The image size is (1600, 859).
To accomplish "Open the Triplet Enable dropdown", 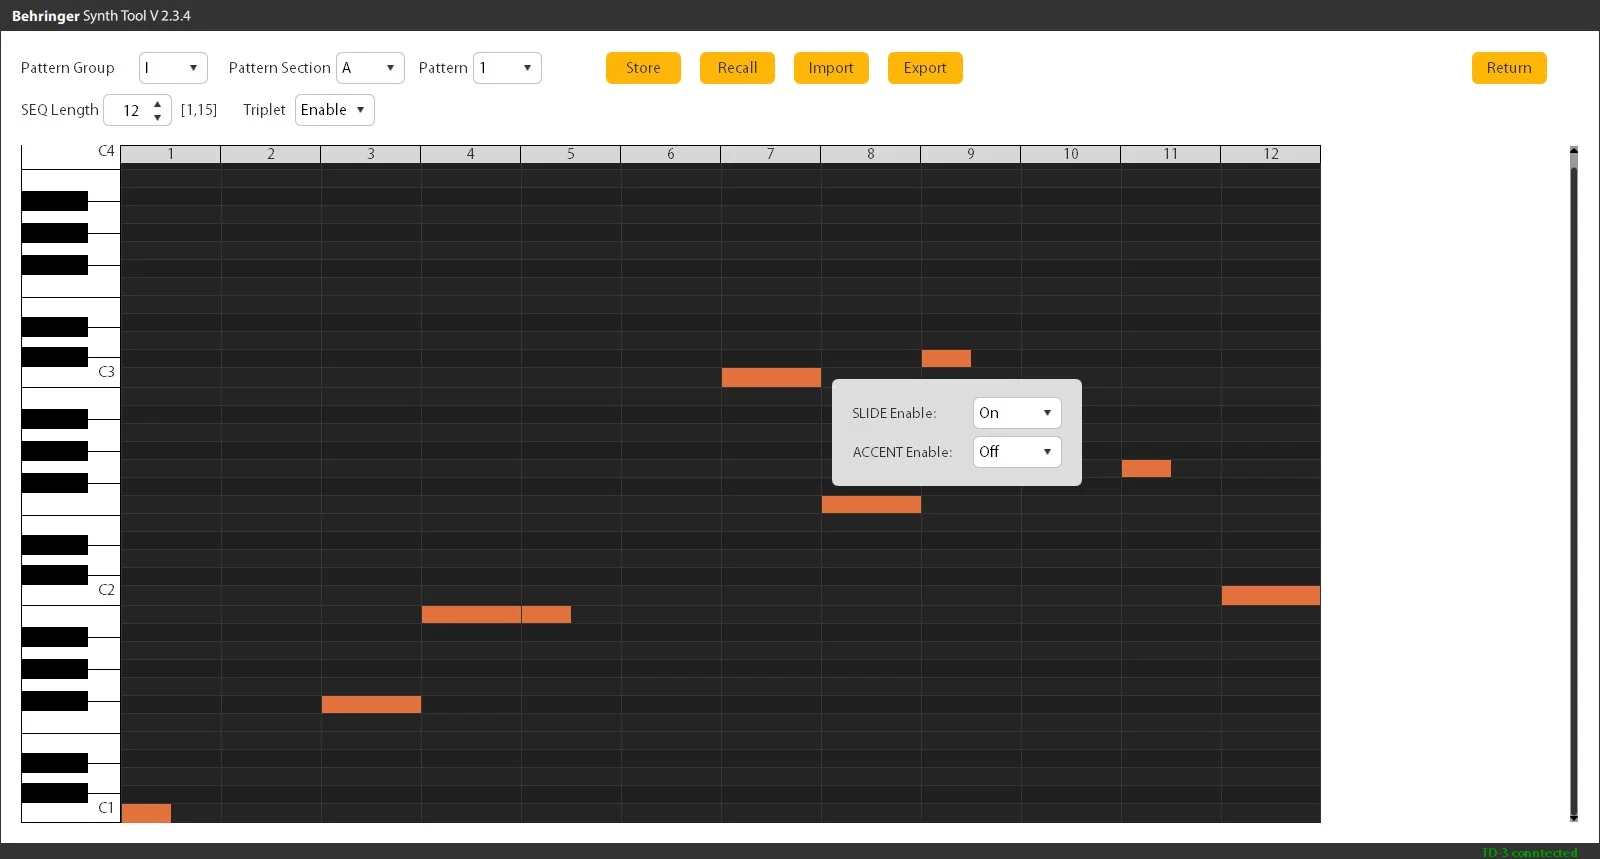I will coord(335,110).
